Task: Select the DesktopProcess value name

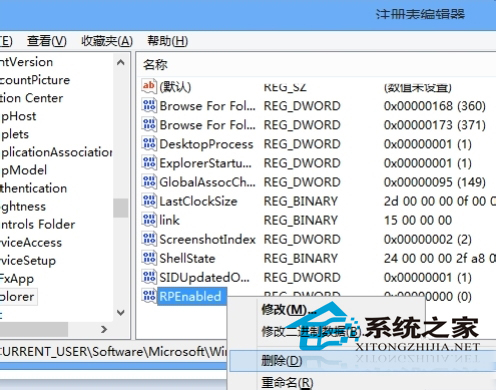Action: [x=206, y=144]
